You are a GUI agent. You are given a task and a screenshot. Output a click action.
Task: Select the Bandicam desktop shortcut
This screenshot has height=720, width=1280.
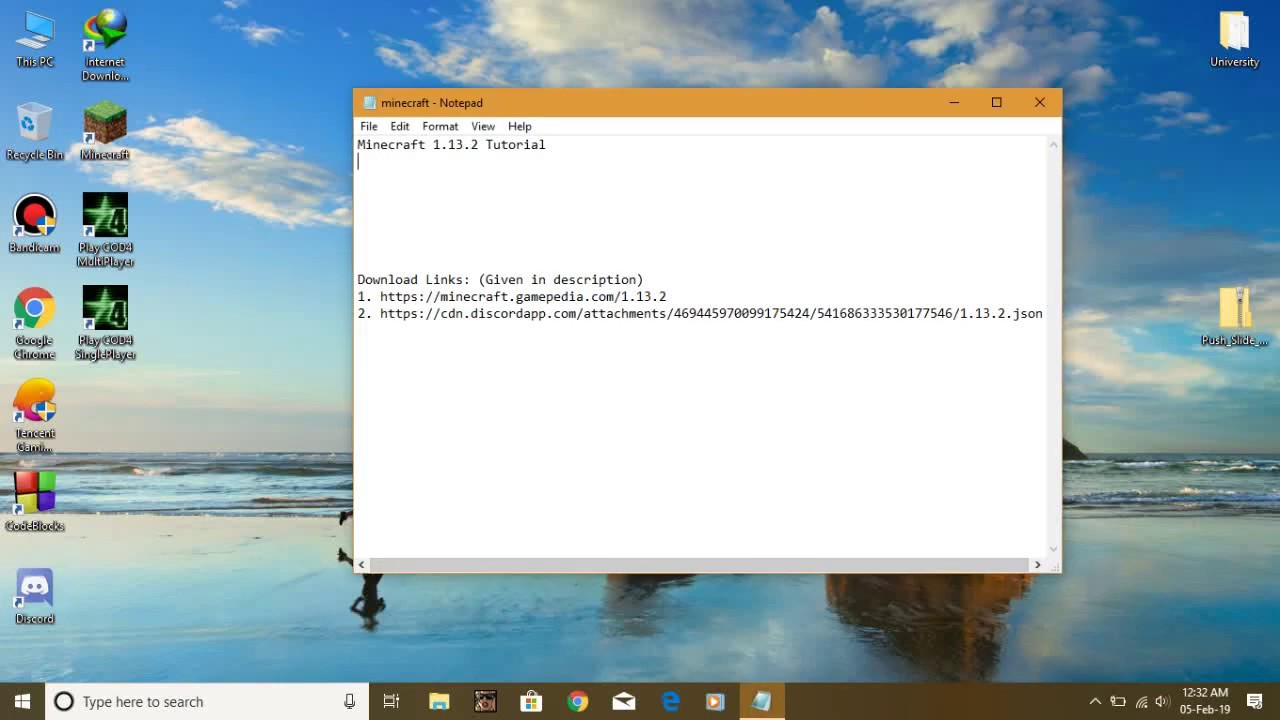coord(35,224)
